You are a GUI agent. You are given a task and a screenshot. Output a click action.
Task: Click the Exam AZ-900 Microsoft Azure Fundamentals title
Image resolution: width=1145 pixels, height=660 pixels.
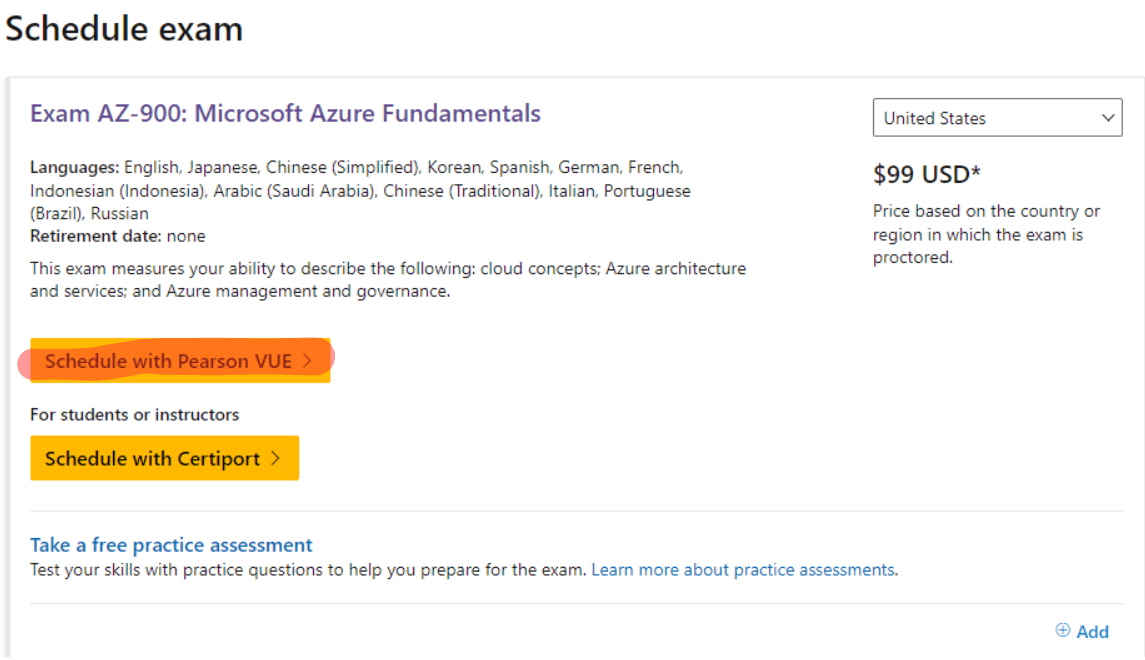[286, 114]
